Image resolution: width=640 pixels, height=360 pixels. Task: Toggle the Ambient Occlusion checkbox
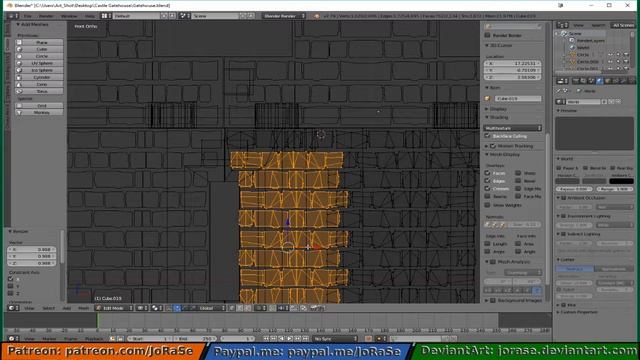(564, 198)
